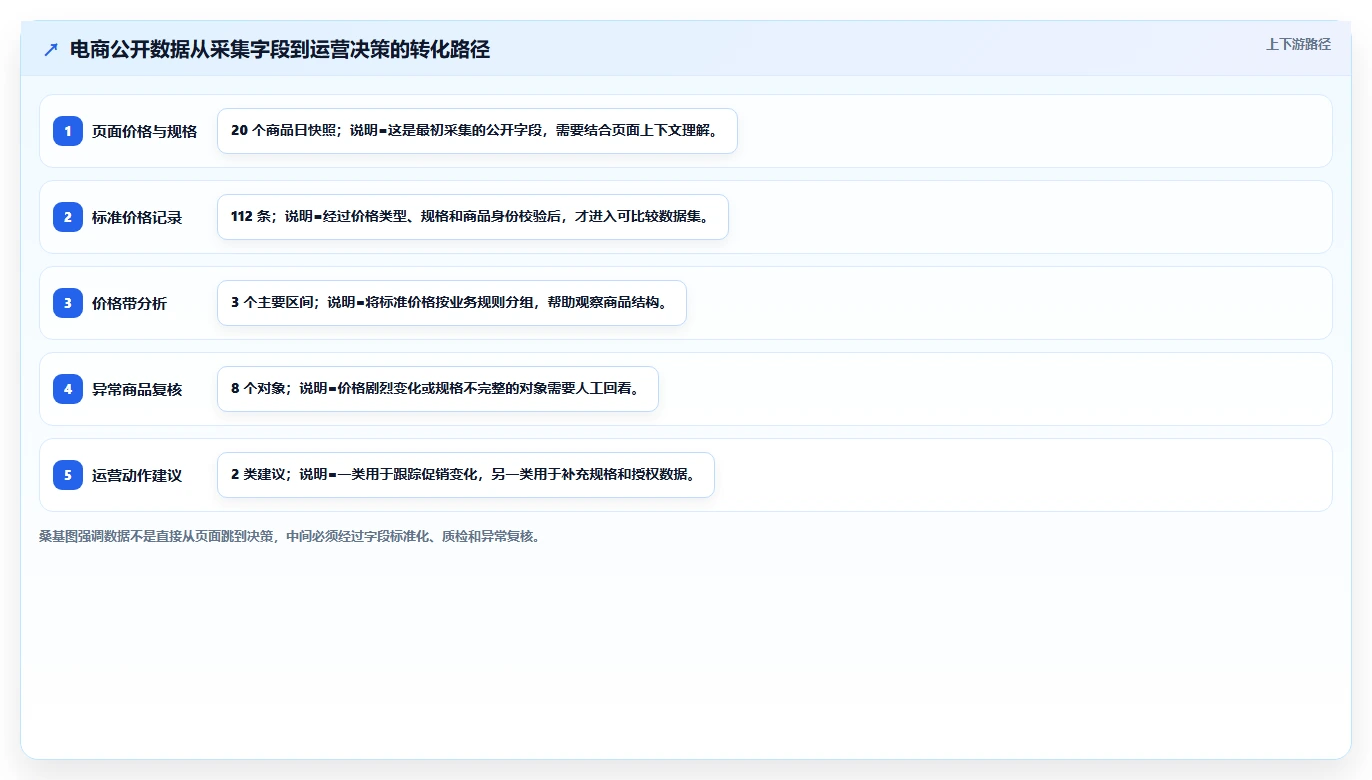Image resolution: width=1372 pixels, height=780 pixels.
Task: Click step number badge 1
Action: point(68,131)
